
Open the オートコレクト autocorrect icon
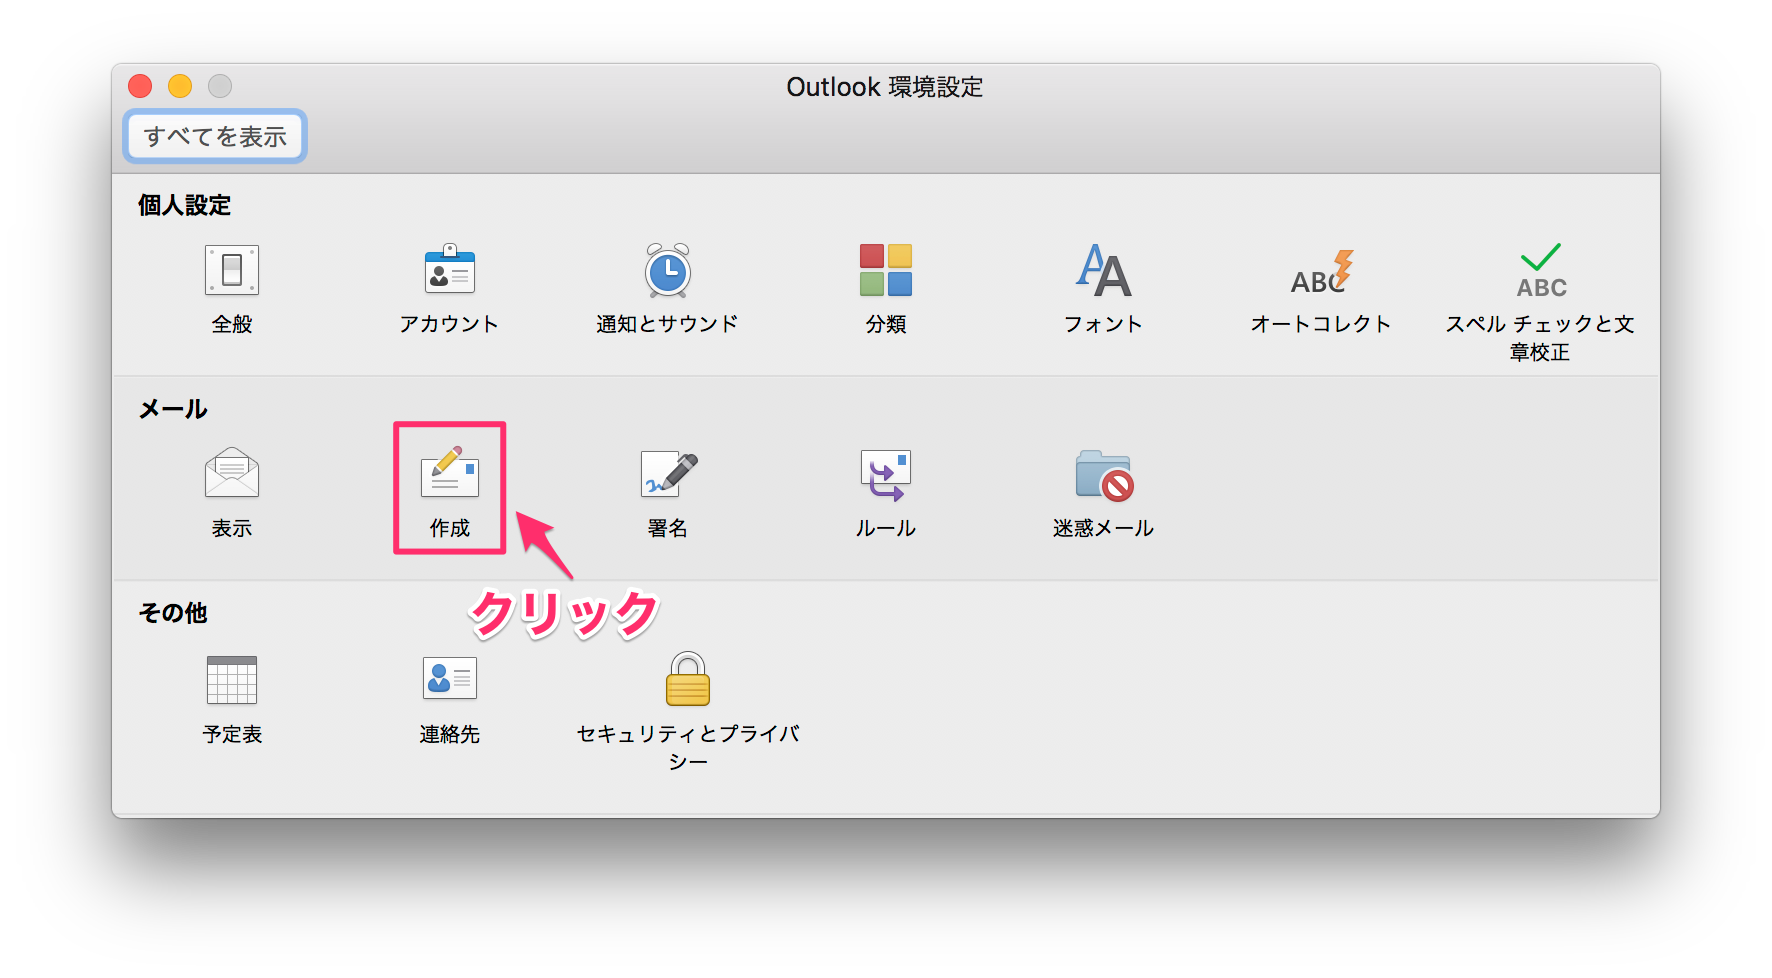tap(1322, 272)
